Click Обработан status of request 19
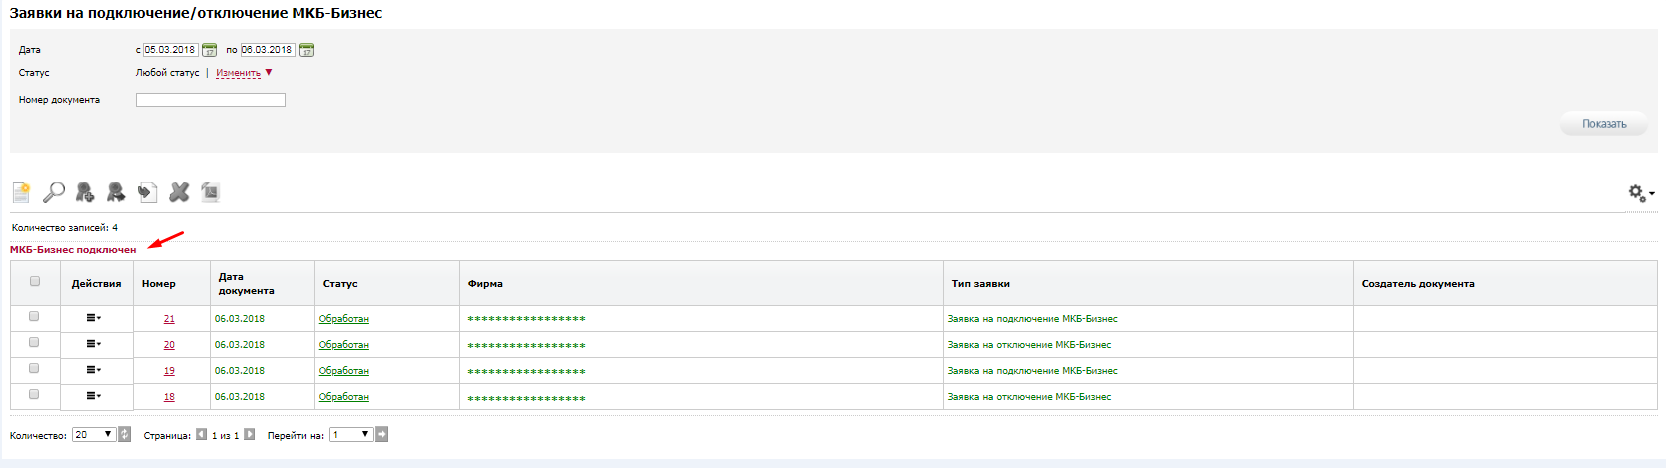Viewport: 1666px width, 468px height. pos(344,371)
